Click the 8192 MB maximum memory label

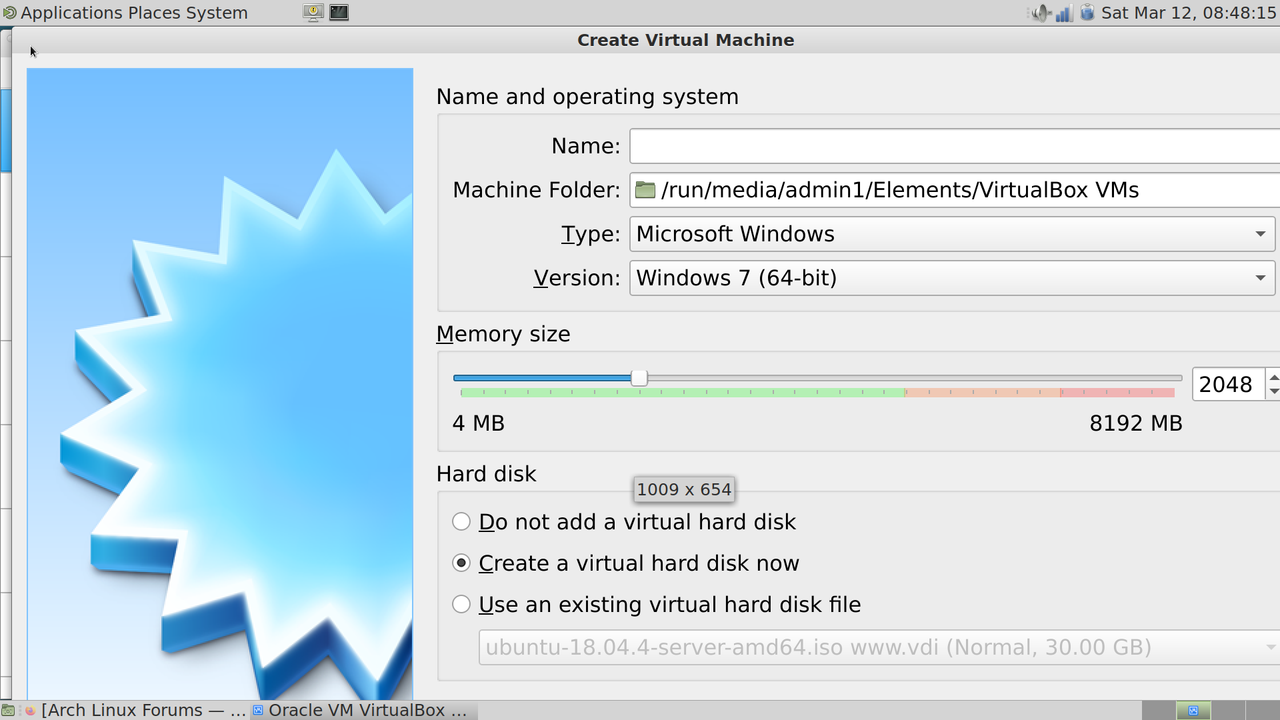tap(1136, 423)
